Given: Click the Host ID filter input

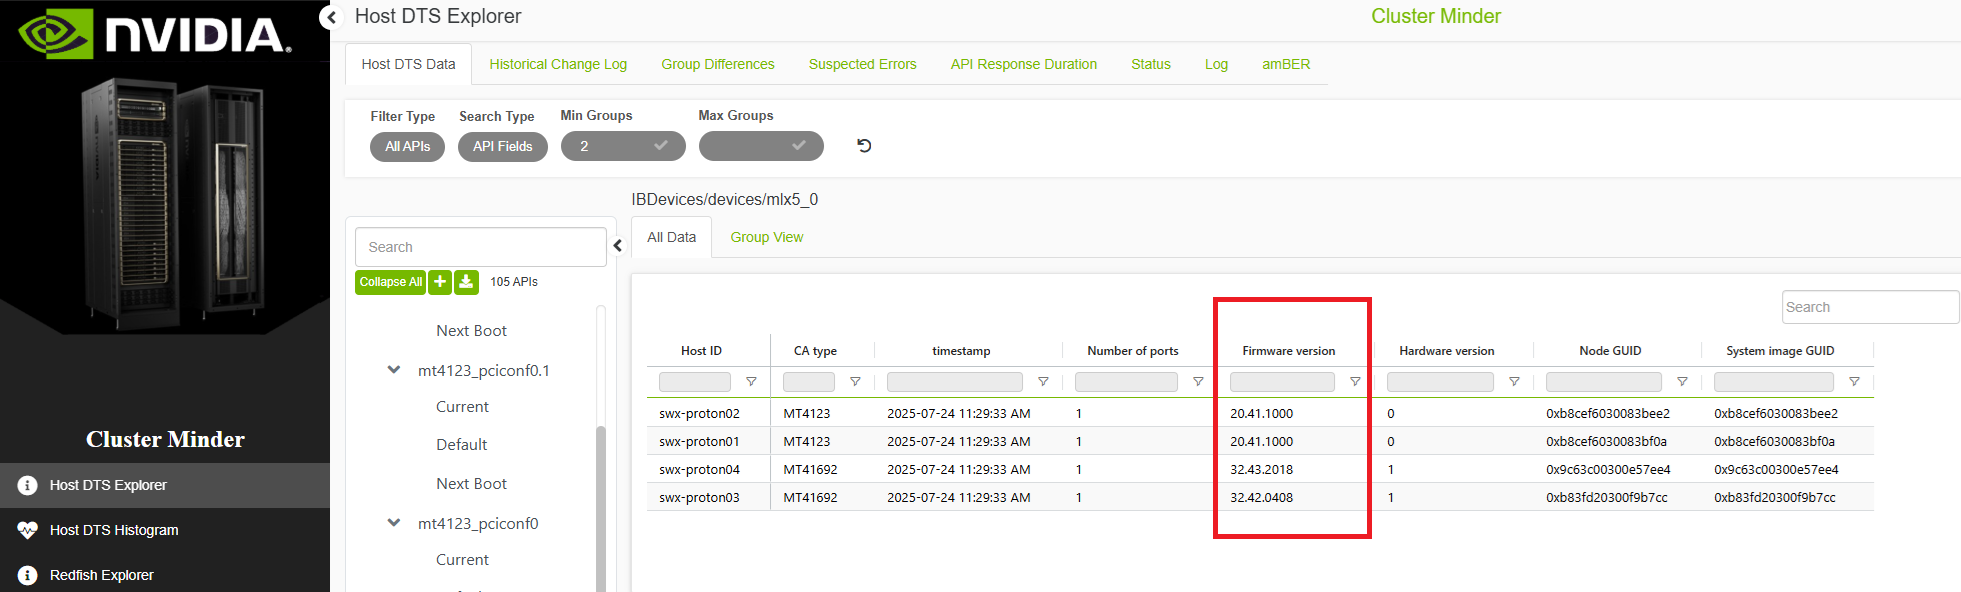Looking at the screenshot, I should 695,382.
